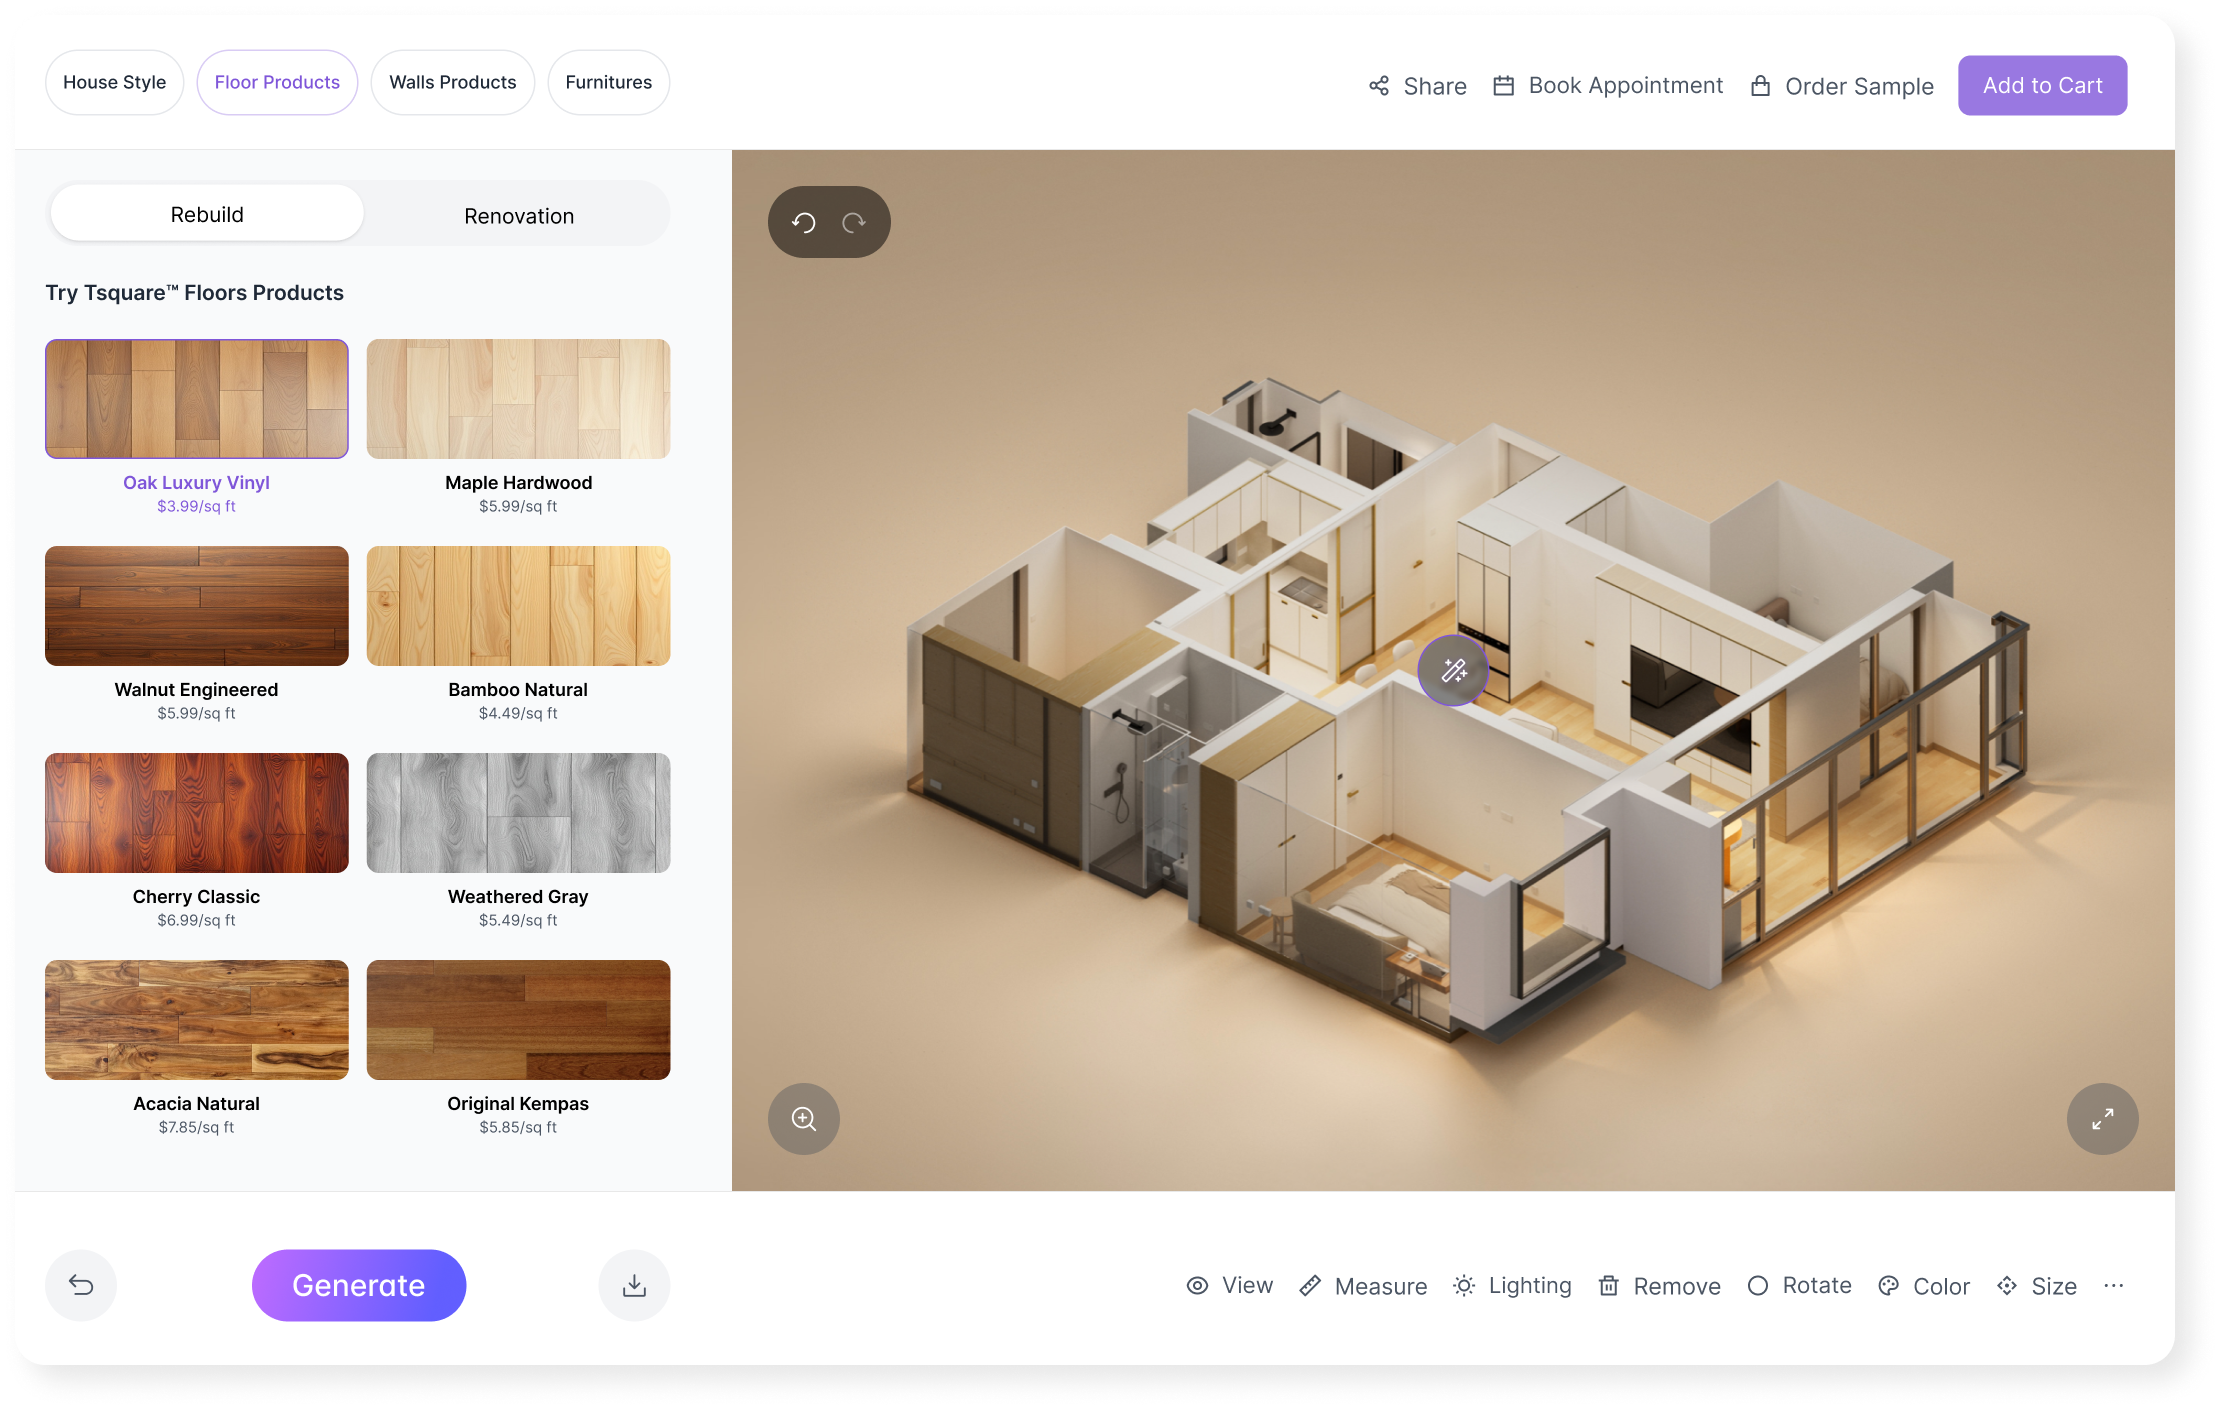Screen dimensions: 2220x1410
Task: Click the Share icon
Action: pos(1379,86)
